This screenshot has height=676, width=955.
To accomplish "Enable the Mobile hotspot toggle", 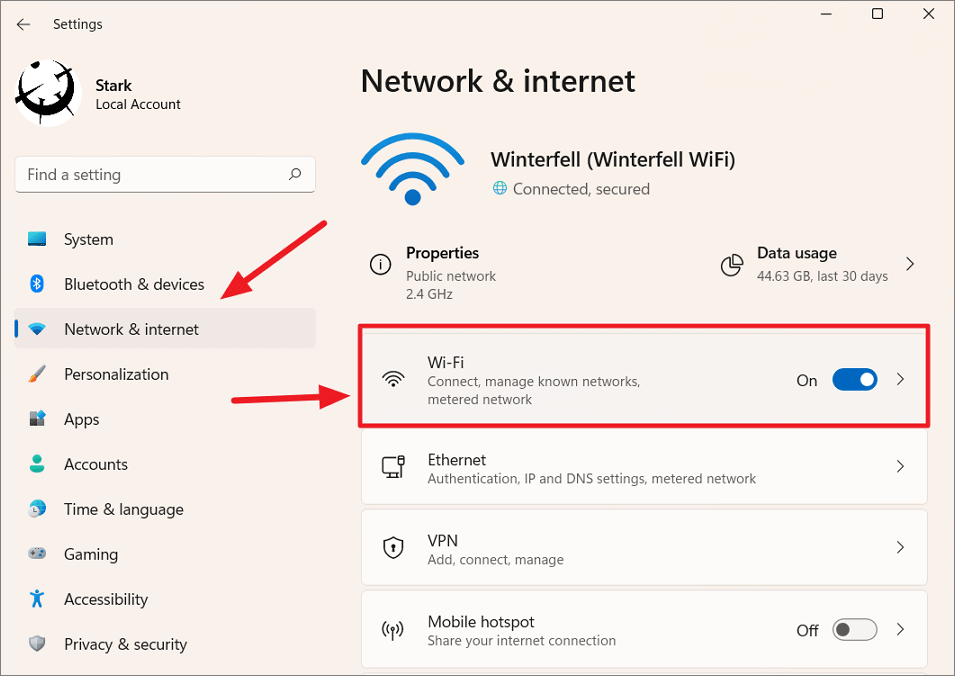I will click(854, 630).
